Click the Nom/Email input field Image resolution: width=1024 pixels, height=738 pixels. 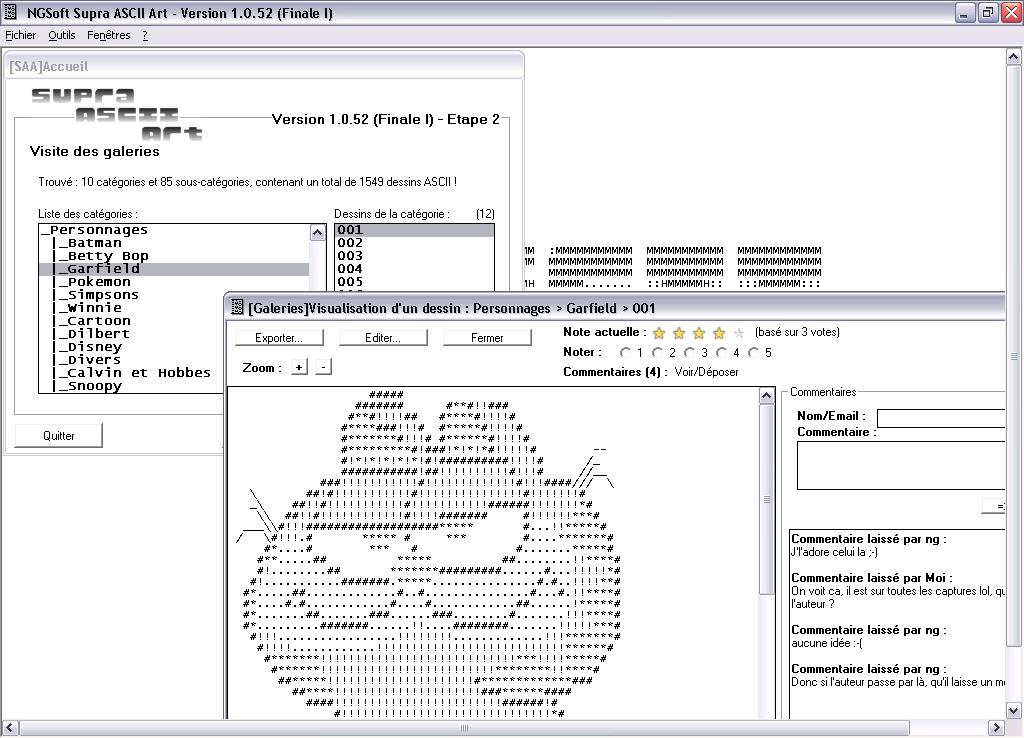(x=940, y=418)
